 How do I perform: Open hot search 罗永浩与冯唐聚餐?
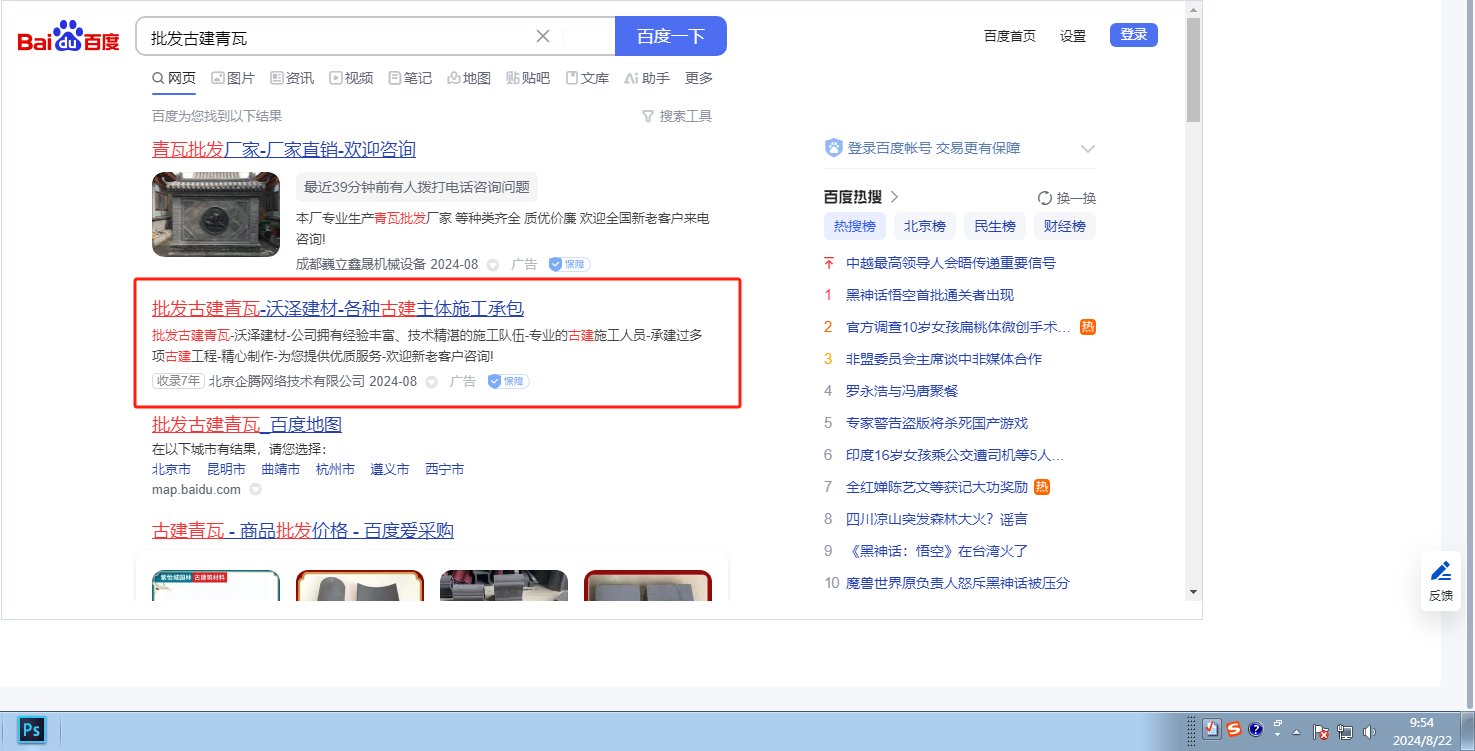click(902, 391)
